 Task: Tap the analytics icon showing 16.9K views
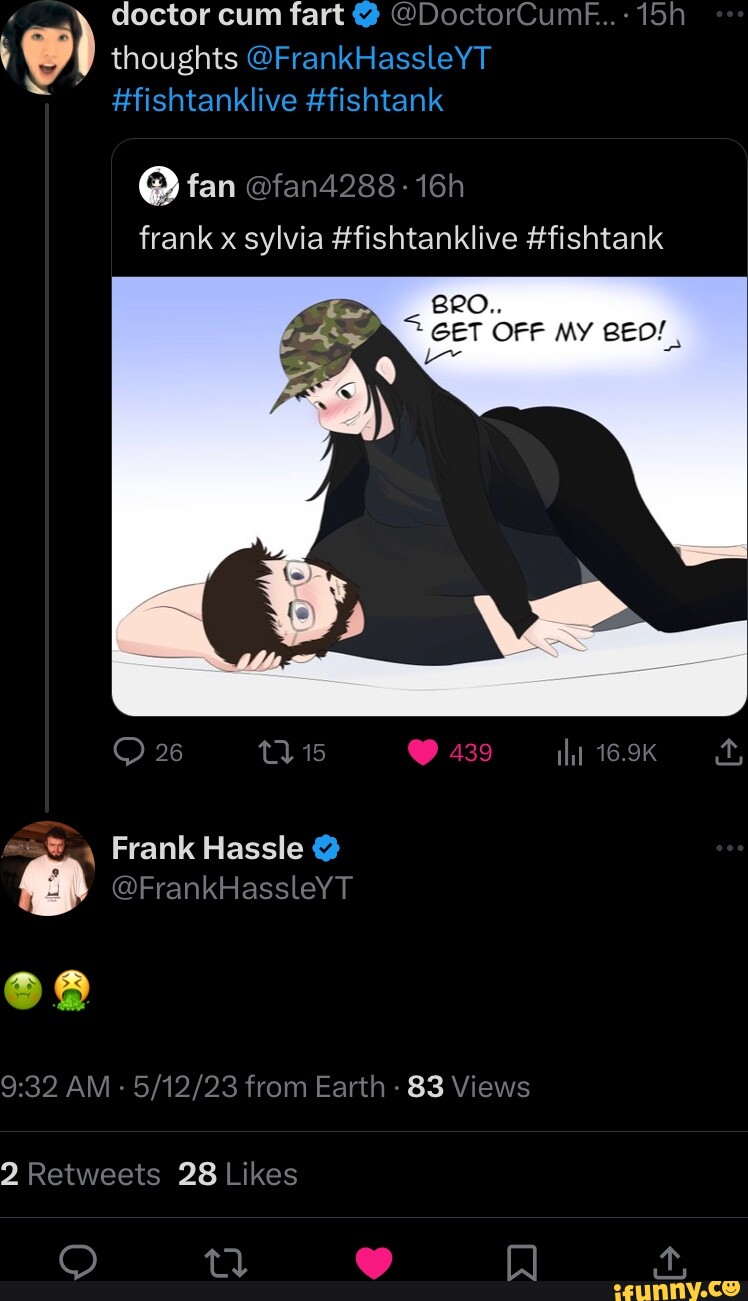coord(572,752)
